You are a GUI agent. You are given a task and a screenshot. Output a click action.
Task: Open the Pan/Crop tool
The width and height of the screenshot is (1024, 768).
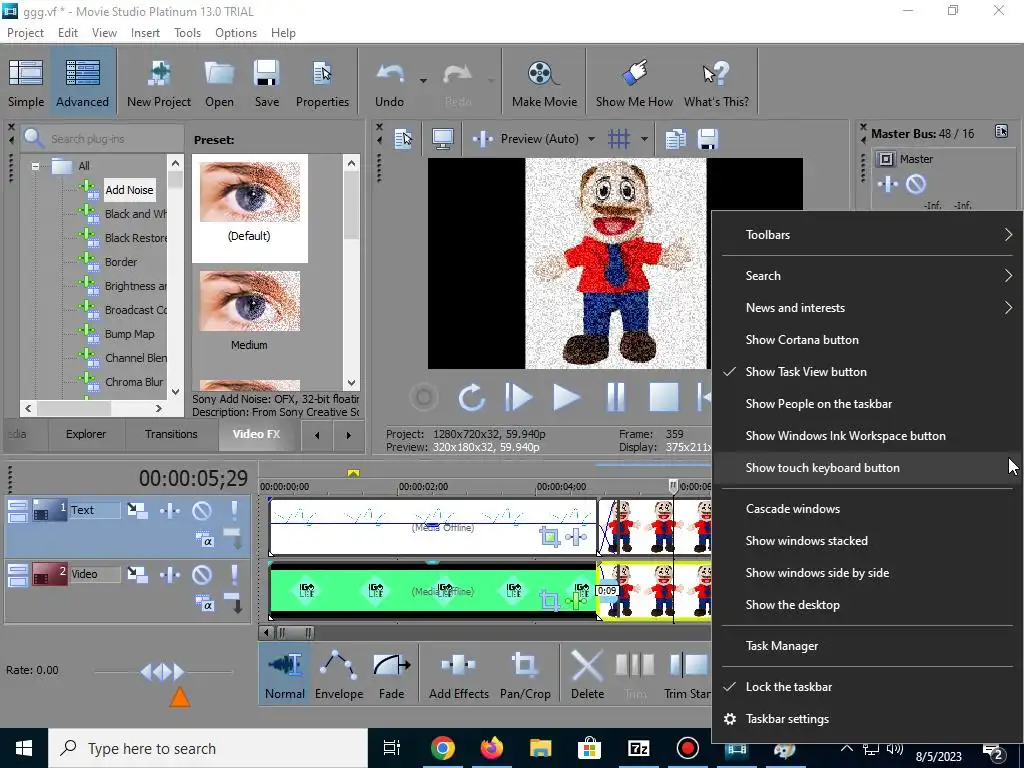[525, 675]
